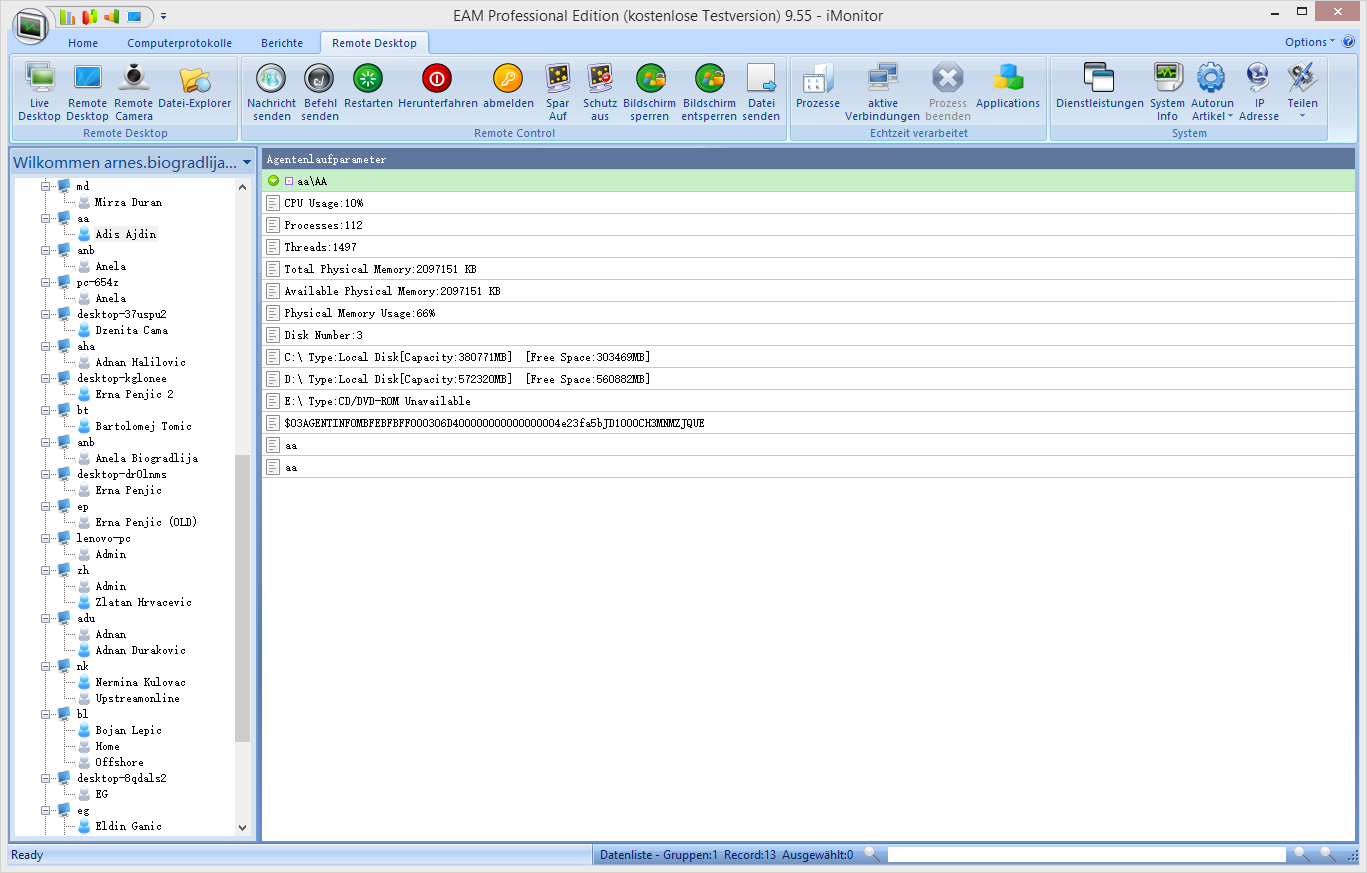This screenshot has width=1367, height=873.
Task: Collapse the desktop-37uspu2 tree node
Action: [x=45, y=314]
